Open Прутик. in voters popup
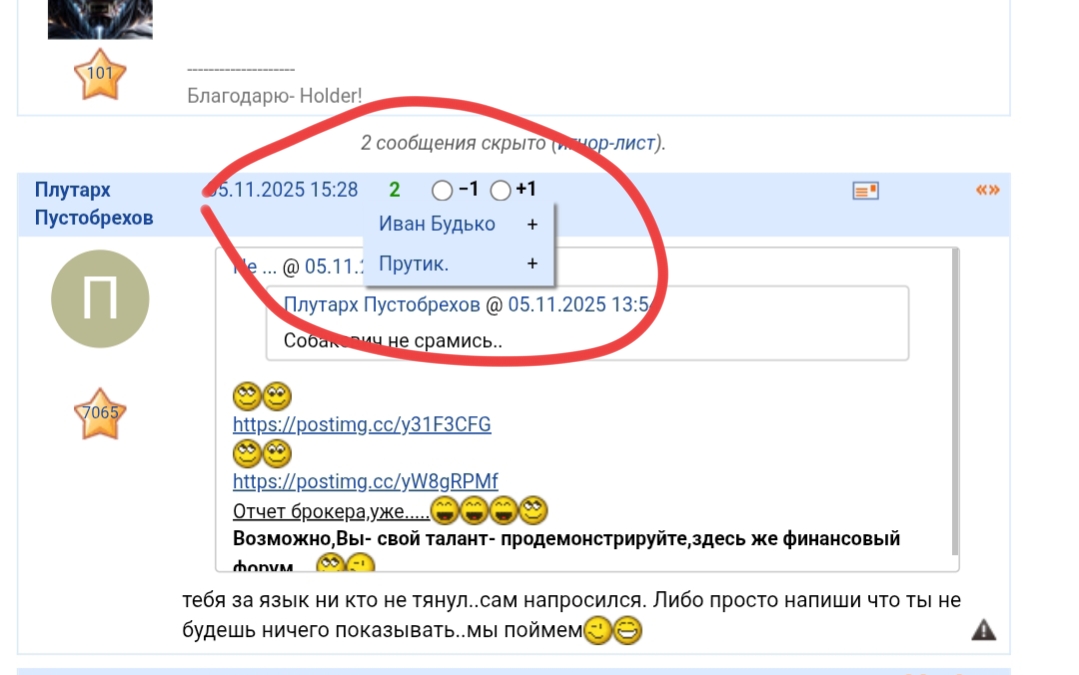This screenshot has width=1079, height=675. (414, 264)
